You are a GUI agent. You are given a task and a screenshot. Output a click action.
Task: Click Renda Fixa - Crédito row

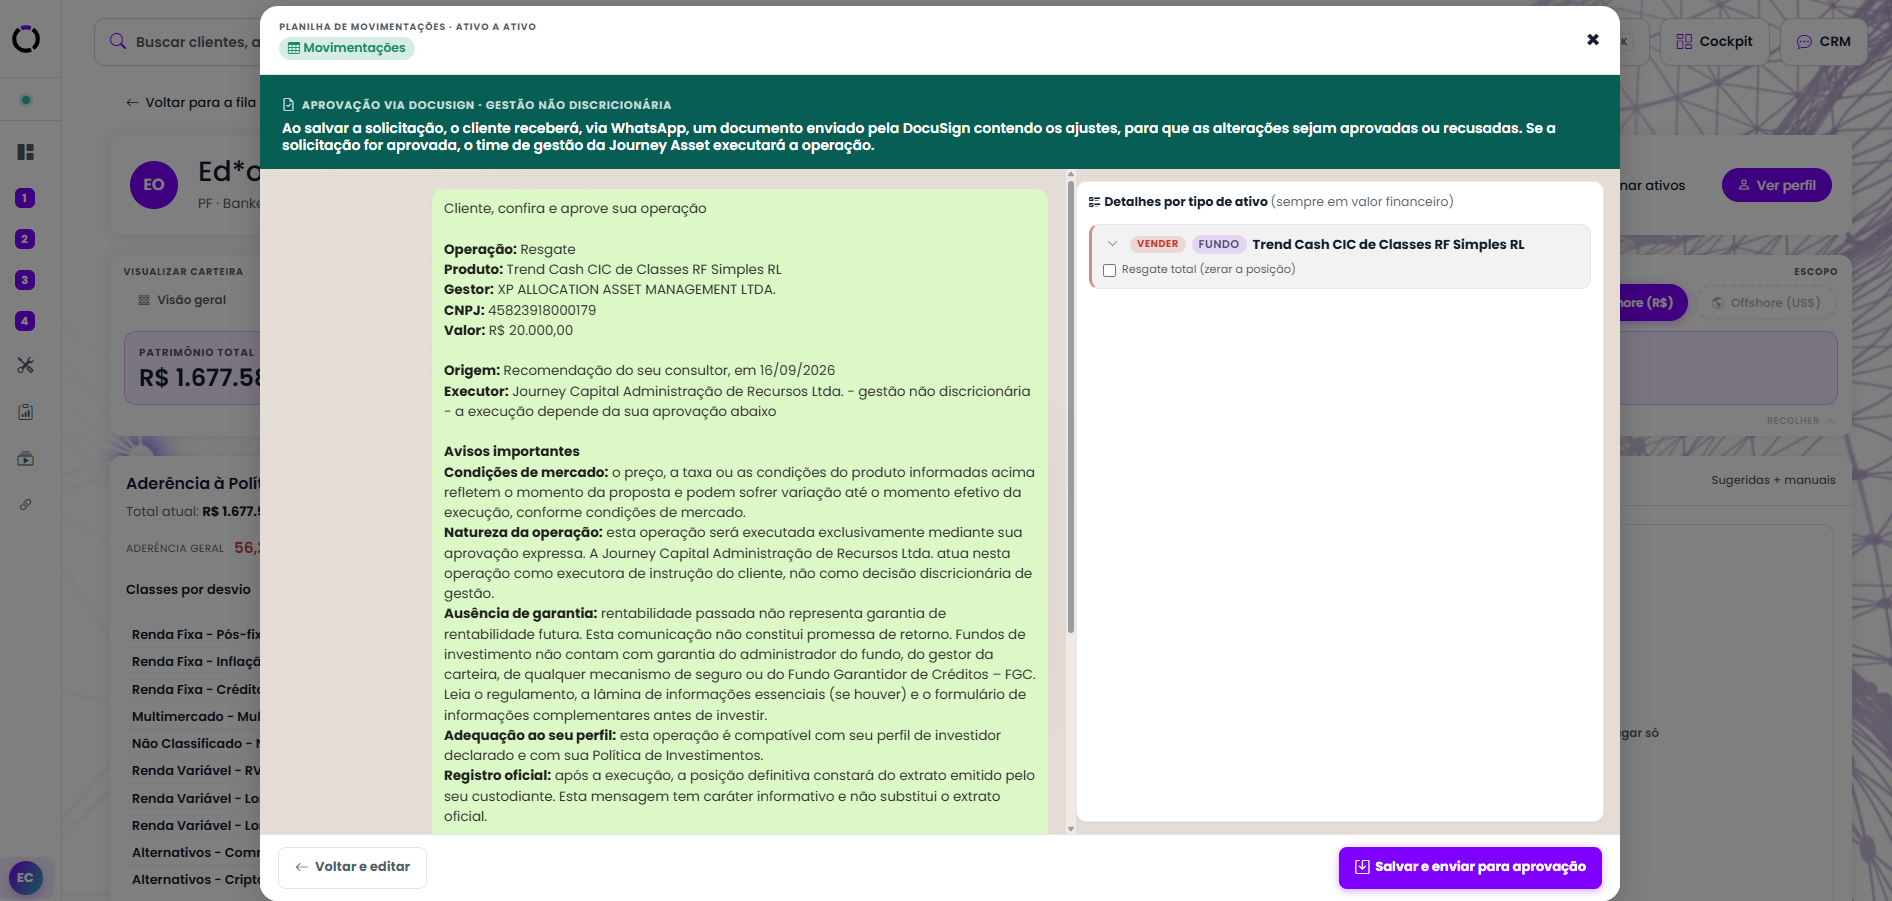[195, 690]
